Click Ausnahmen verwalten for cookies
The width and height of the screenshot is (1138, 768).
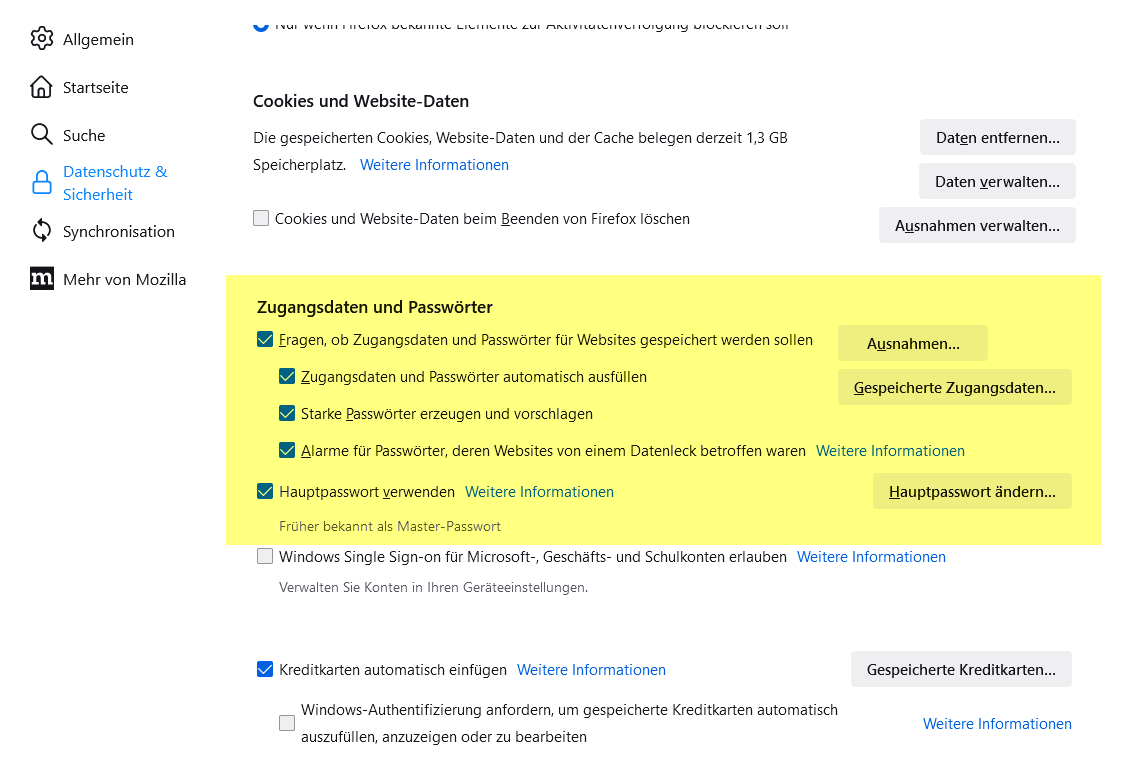click(977, 225)
